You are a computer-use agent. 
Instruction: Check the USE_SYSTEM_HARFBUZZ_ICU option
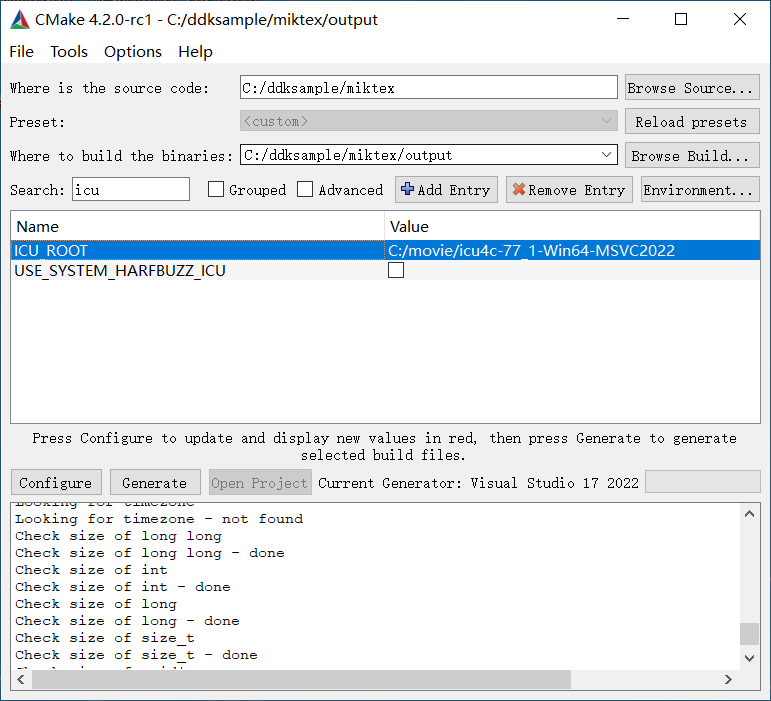point(396,270)
